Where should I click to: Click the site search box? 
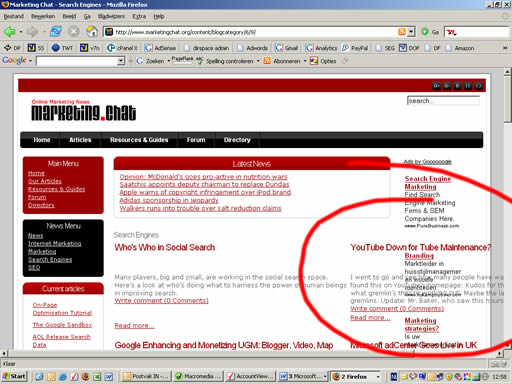[x=443, y=101]
